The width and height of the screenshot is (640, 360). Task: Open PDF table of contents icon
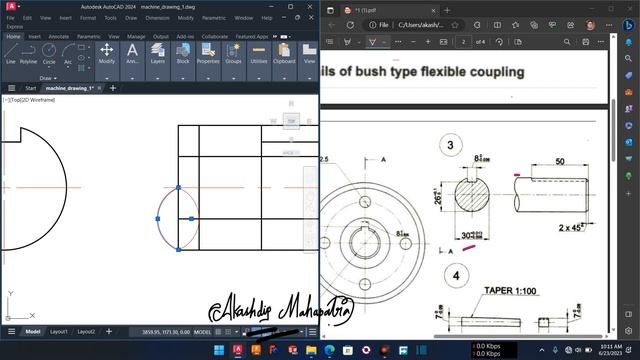click(x=329, y=42)
